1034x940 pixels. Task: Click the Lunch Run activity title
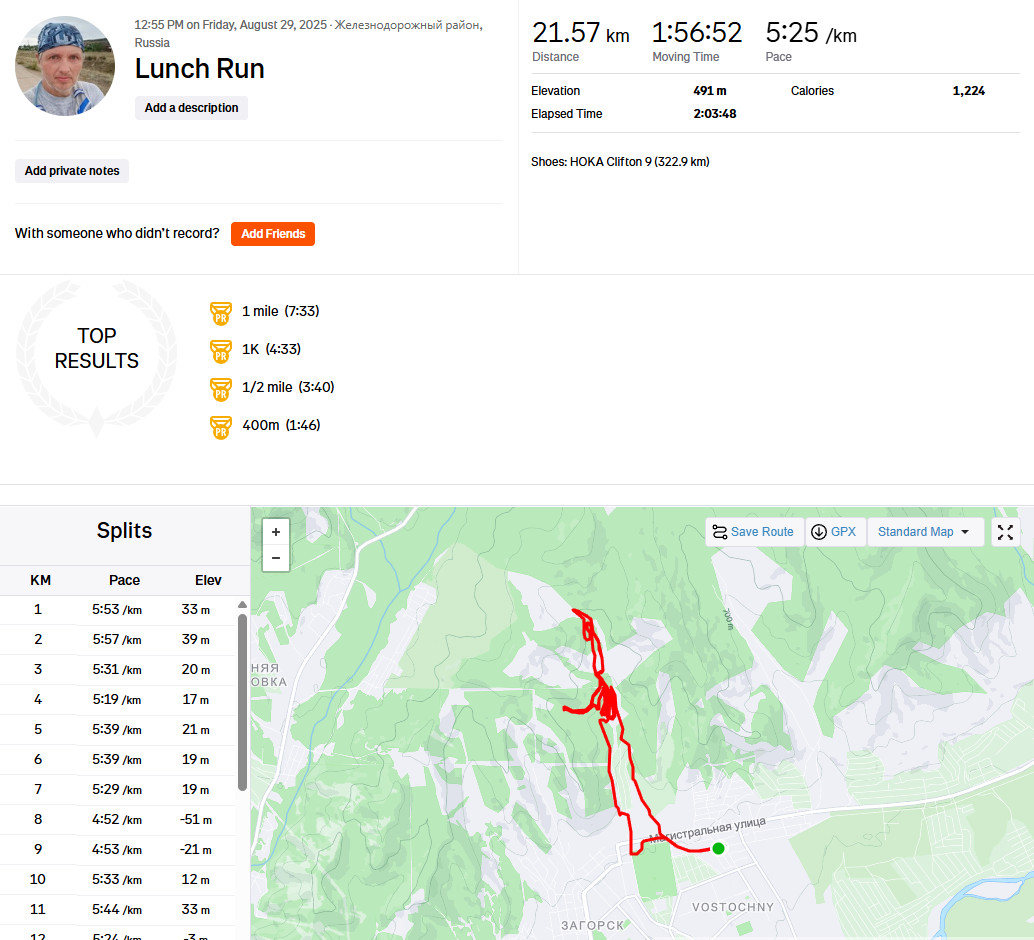pyautogui.click(x=199, y=69)
